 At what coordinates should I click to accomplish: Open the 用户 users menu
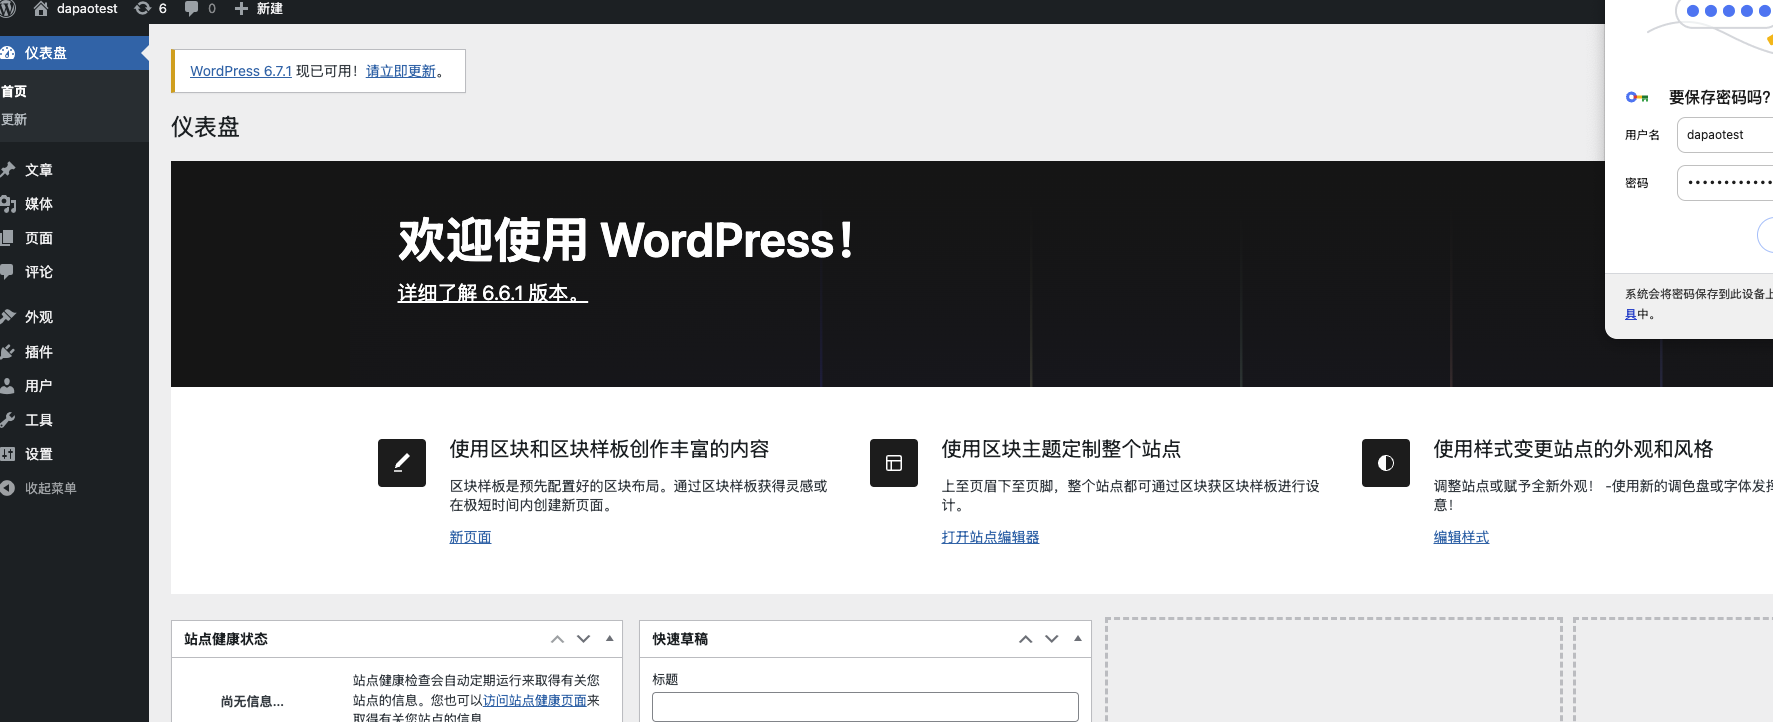tap(74, 386)
